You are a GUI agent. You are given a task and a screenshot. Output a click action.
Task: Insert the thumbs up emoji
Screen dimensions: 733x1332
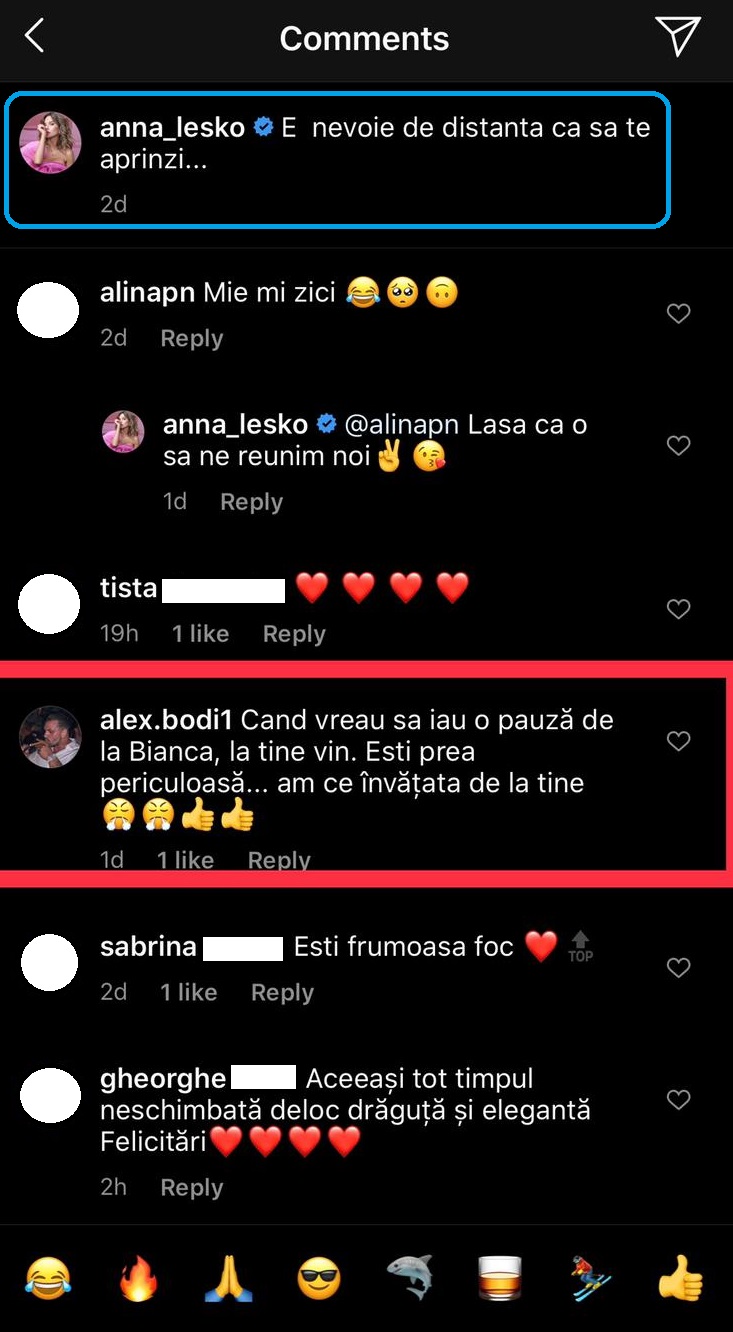pyautogui.click(x=680, y=1279)
